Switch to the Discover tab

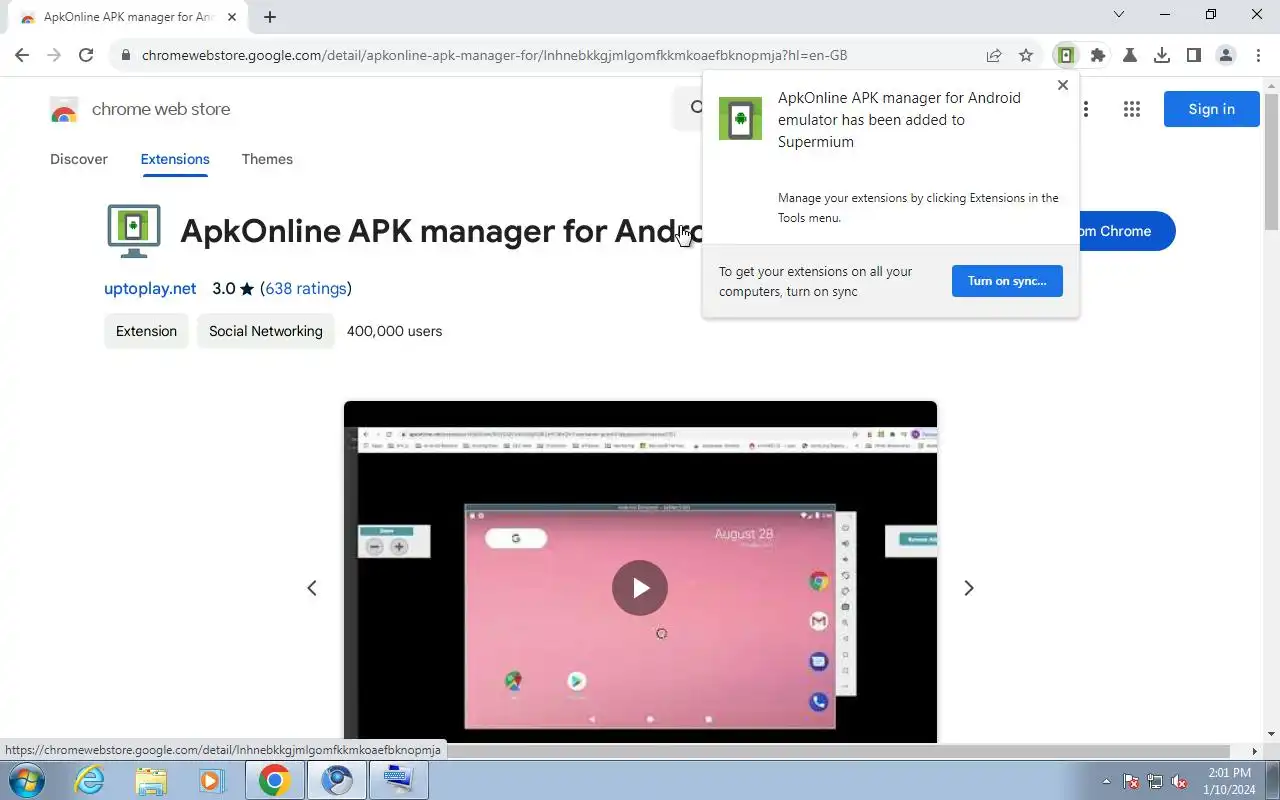tap(79, 159)
